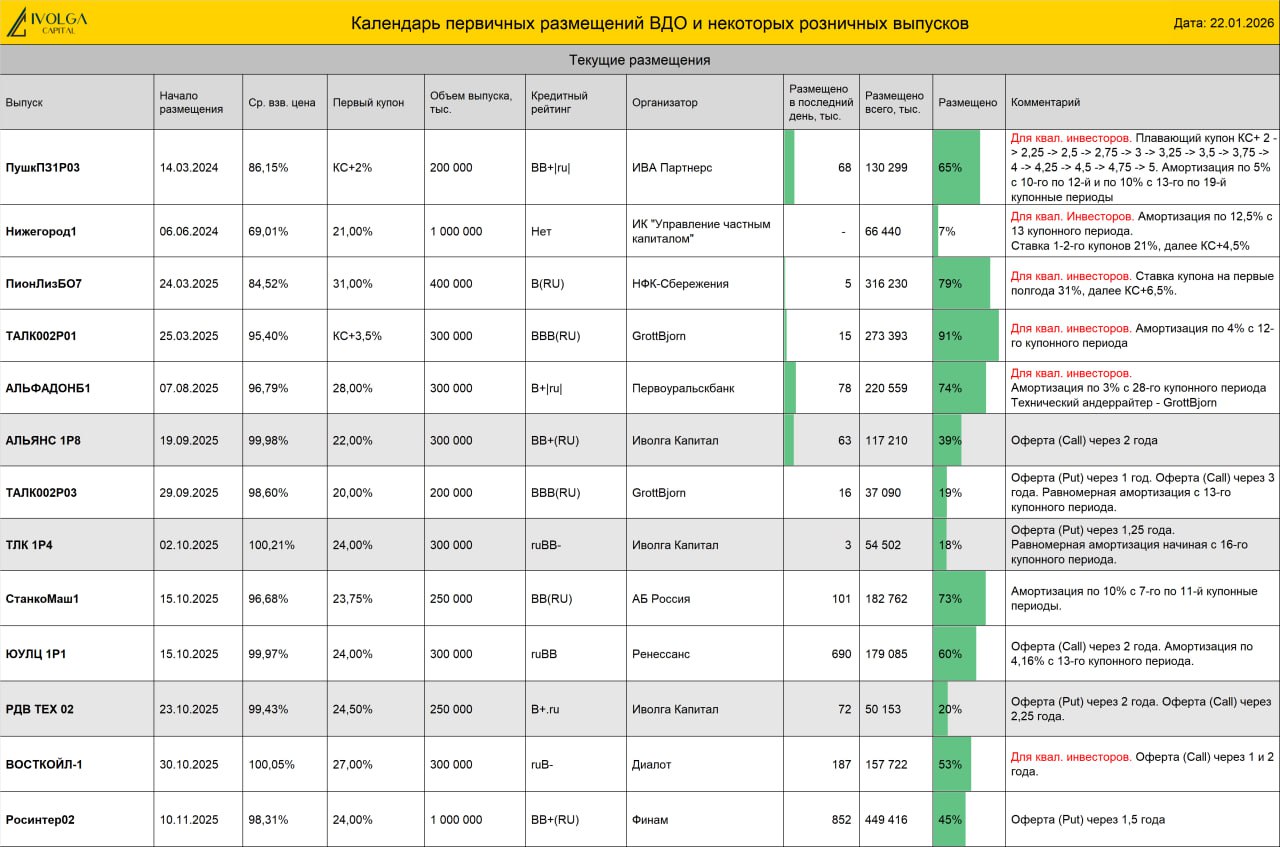Click organizer 'АБ Россия'
The image size is (1280, 847).
661,599
